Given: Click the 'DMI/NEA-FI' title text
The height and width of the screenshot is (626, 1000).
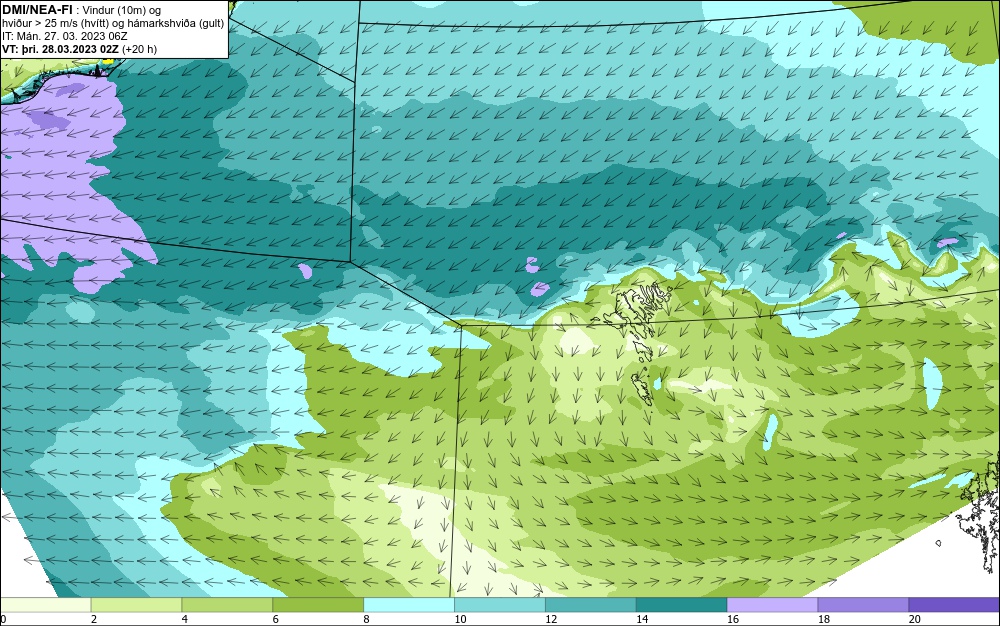Looking at the screenshot, I should click(37, 8).
